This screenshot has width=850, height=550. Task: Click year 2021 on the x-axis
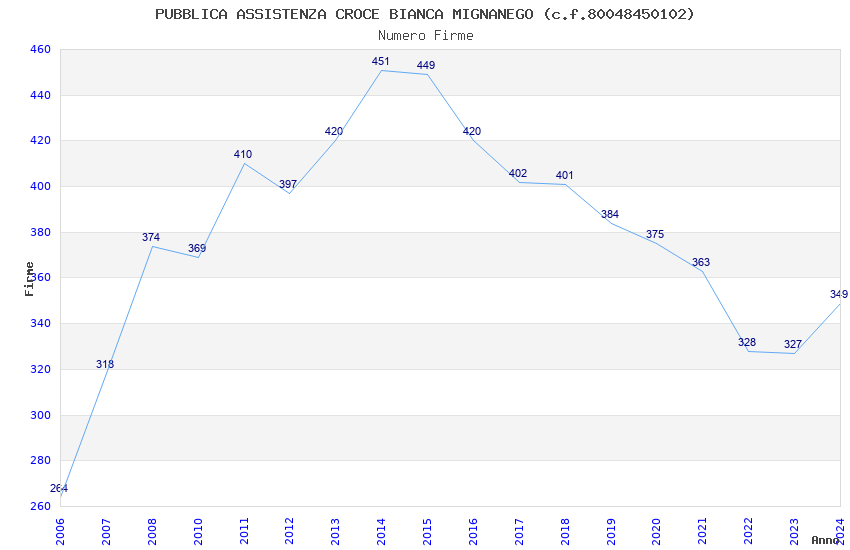[703, 532]
